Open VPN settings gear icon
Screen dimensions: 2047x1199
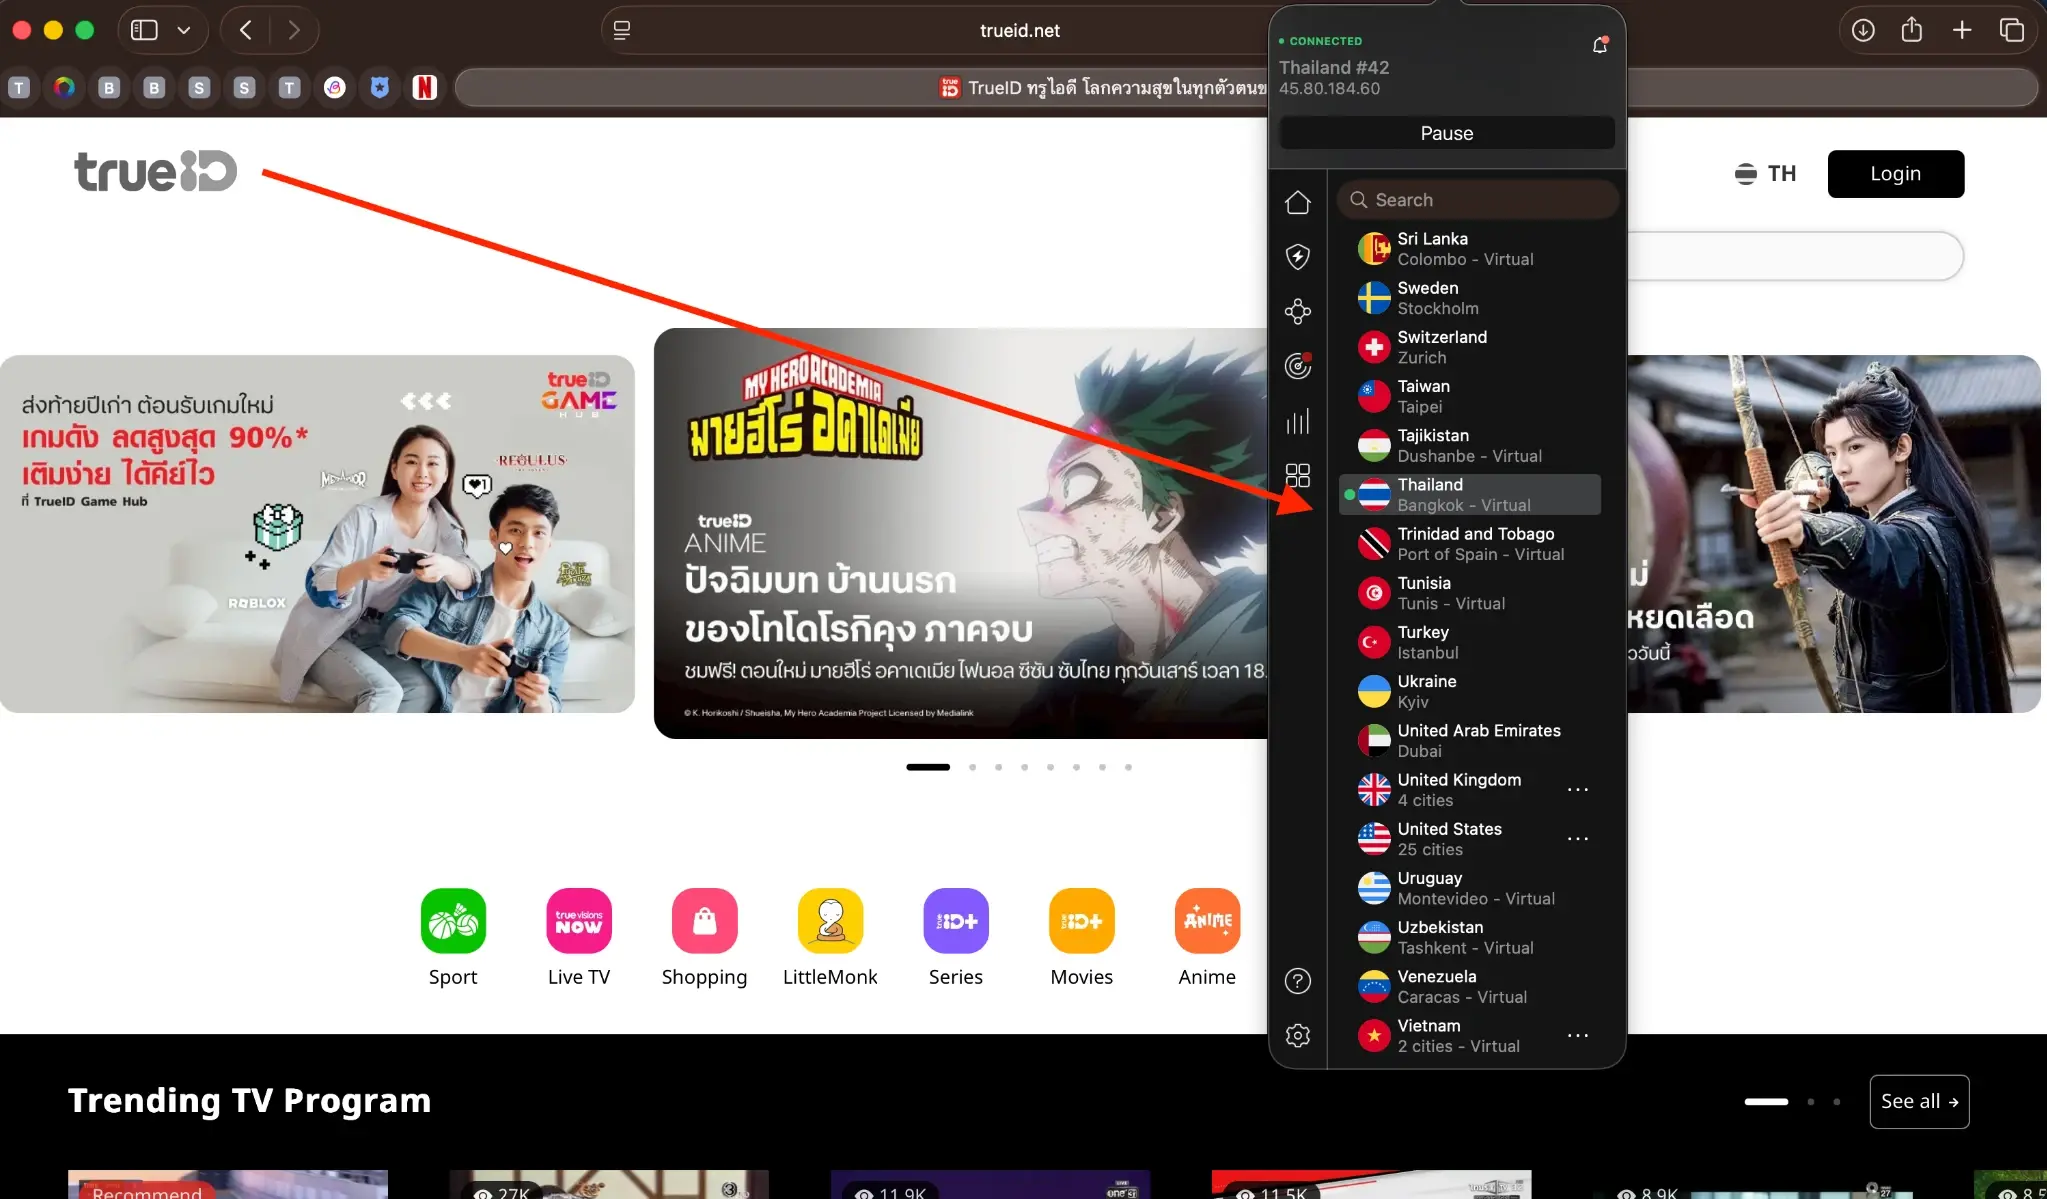[1297, 1035]
